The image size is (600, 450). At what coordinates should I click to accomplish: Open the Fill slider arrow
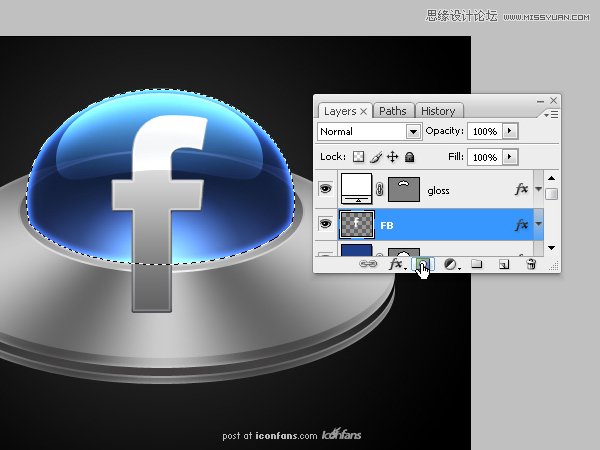[x=509, y=157]
